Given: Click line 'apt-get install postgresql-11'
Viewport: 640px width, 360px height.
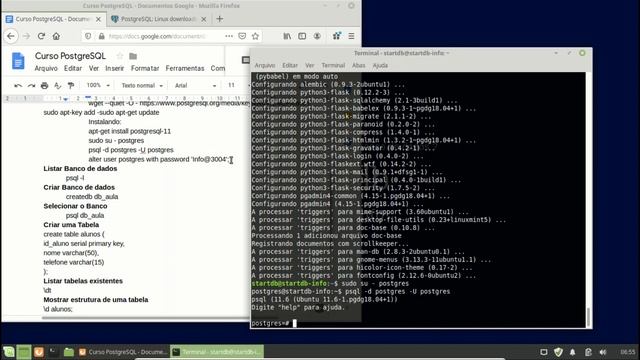Looking at the screenshot, I should tap(129, 131).
